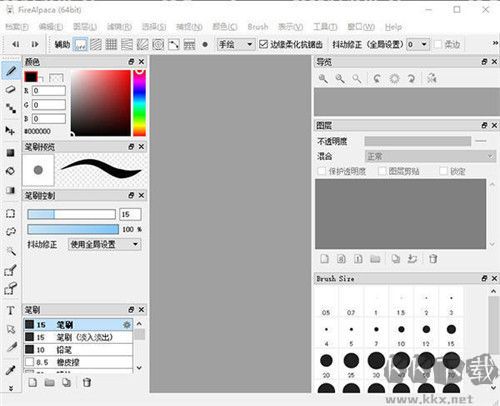Open the Layer menu
The height and width of the screenshot is (406, 500).
(85, 27)
